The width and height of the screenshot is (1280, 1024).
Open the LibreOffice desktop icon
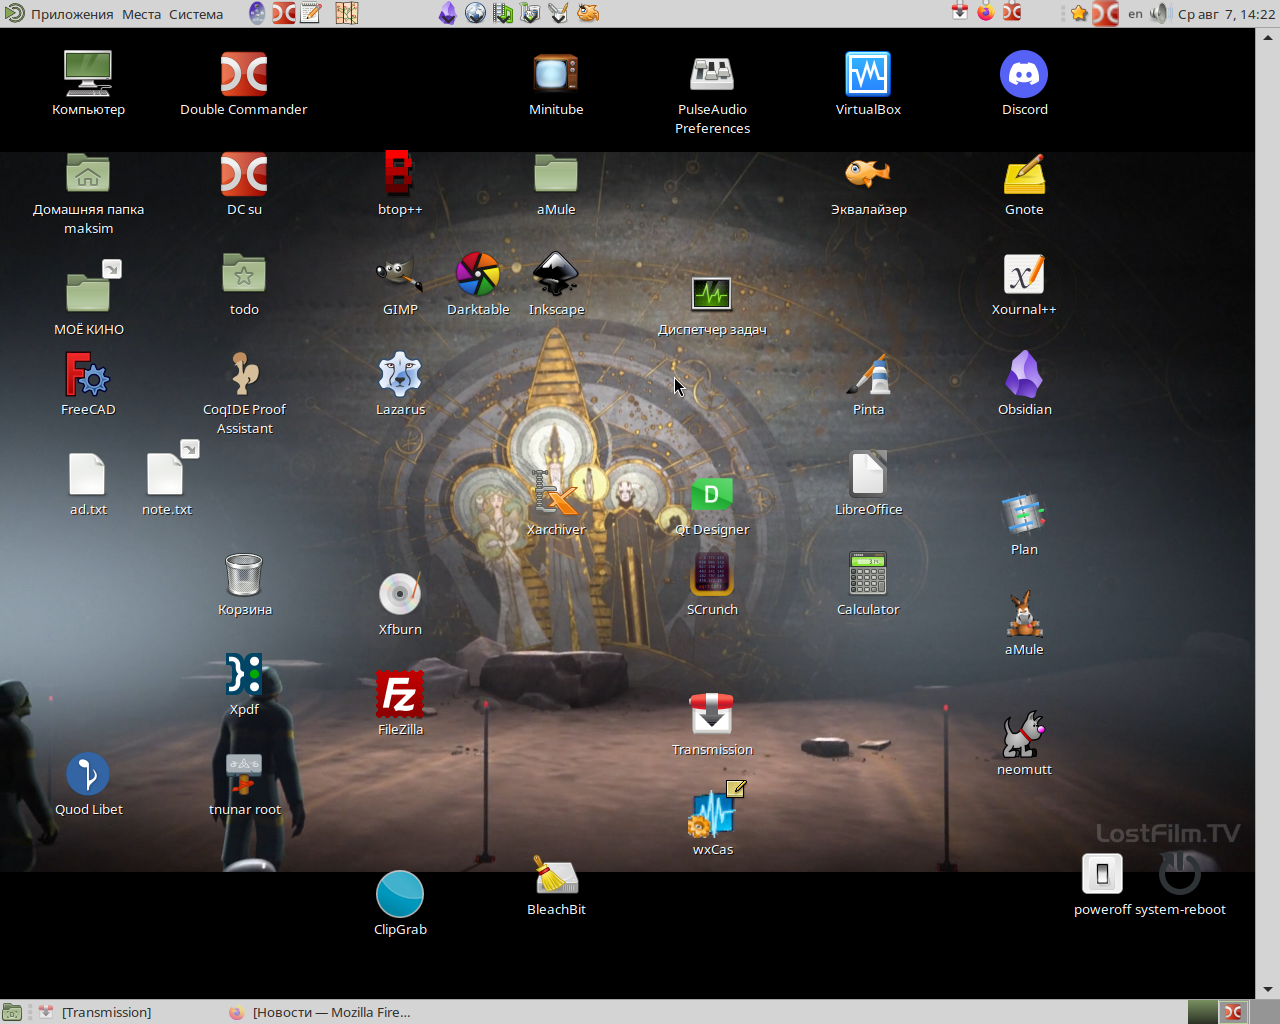point(868,475)
